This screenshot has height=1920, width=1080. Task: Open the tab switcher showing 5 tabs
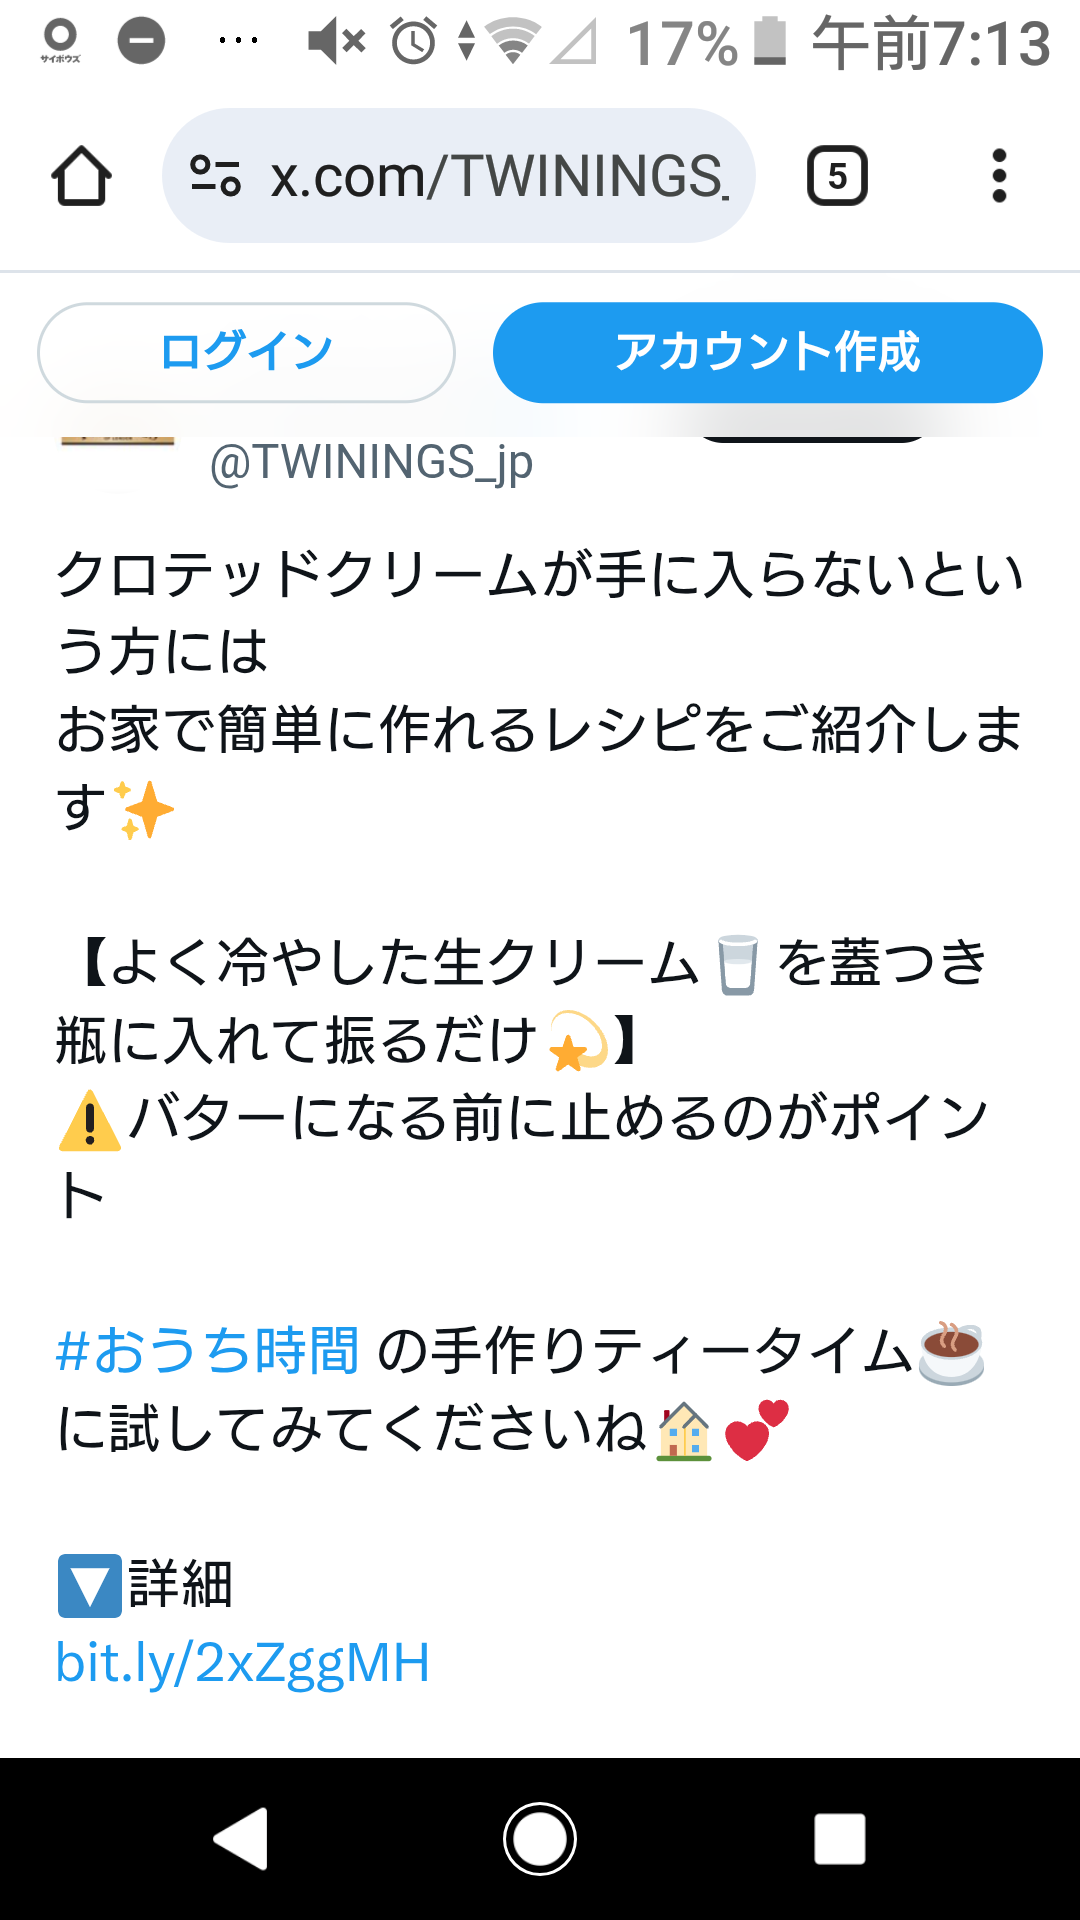(x=837, y=176)
